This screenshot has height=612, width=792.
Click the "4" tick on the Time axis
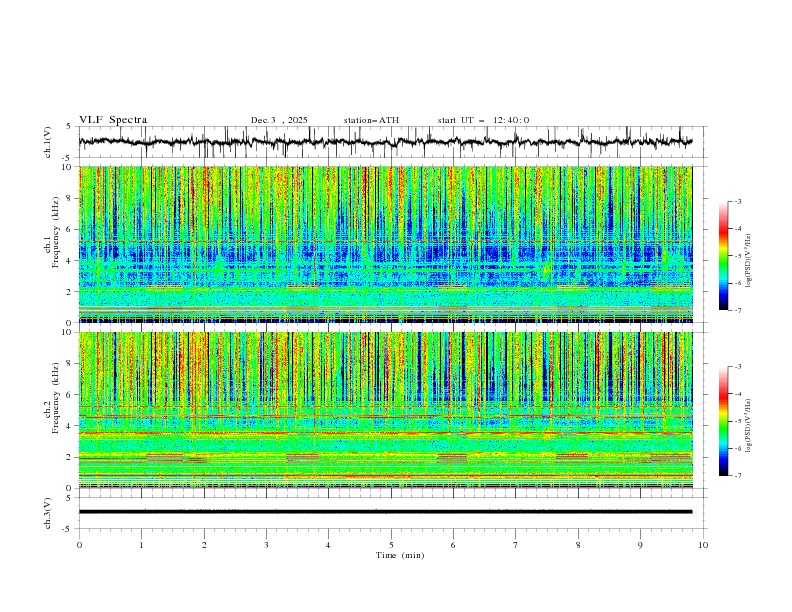[x=328, y=545]
